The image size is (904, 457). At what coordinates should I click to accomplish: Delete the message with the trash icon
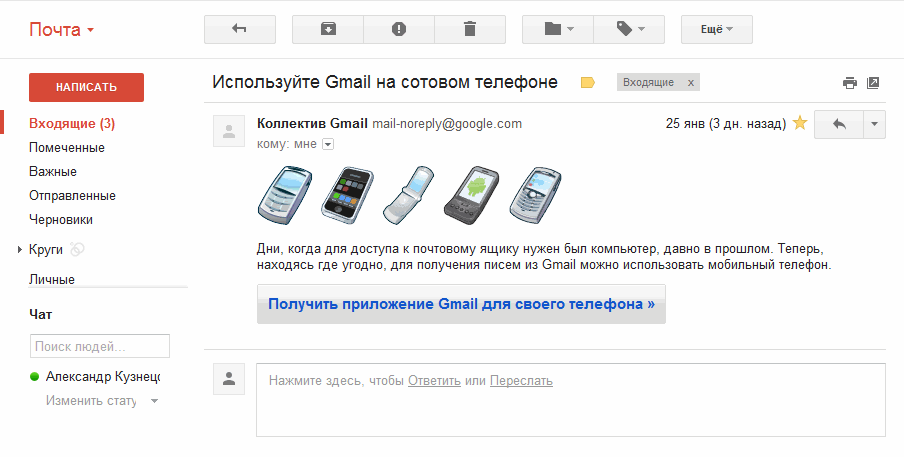[470, 29]
